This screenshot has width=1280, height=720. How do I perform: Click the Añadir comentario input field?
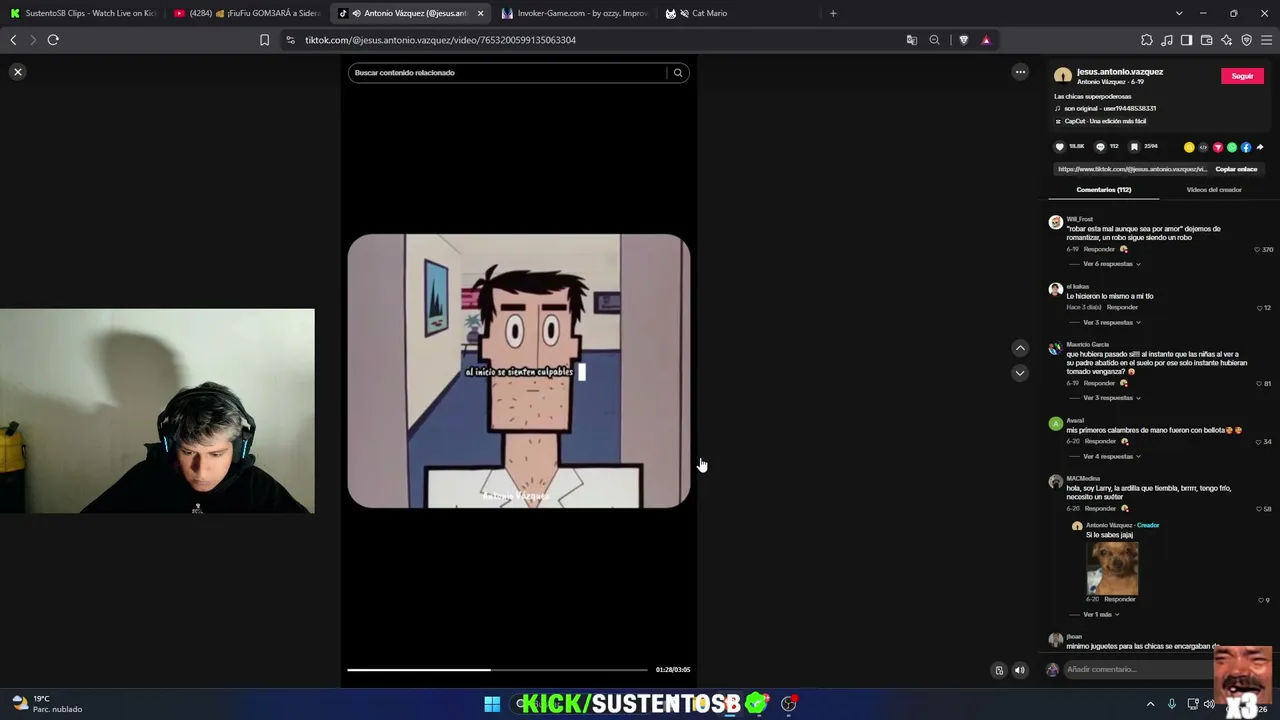click(x=1140, y=670)
